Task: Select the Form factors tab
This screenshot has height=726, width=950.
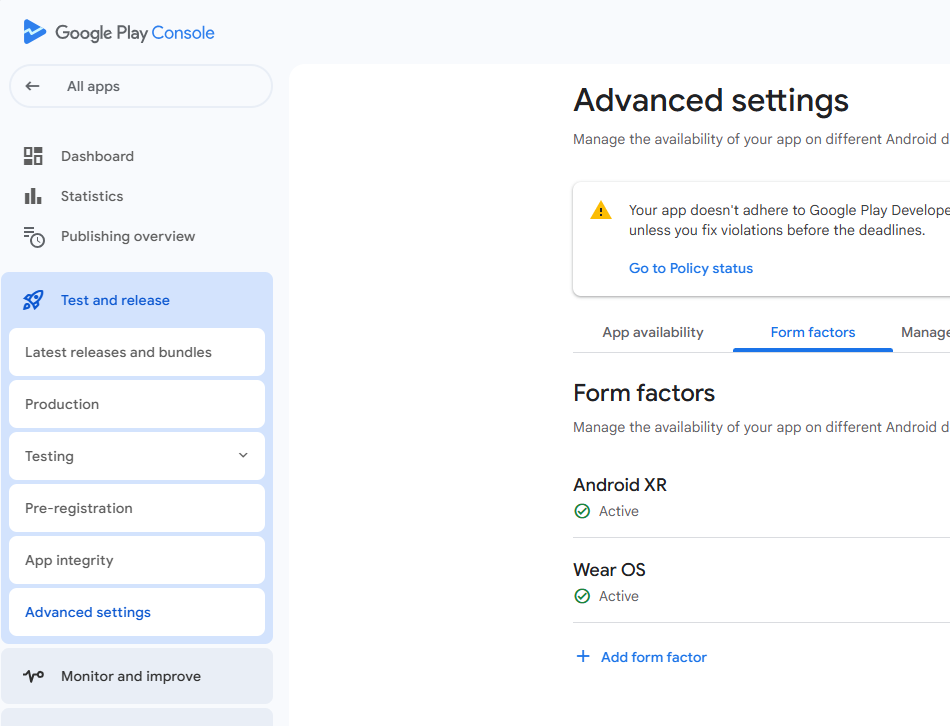Action: tap(812, 332)
